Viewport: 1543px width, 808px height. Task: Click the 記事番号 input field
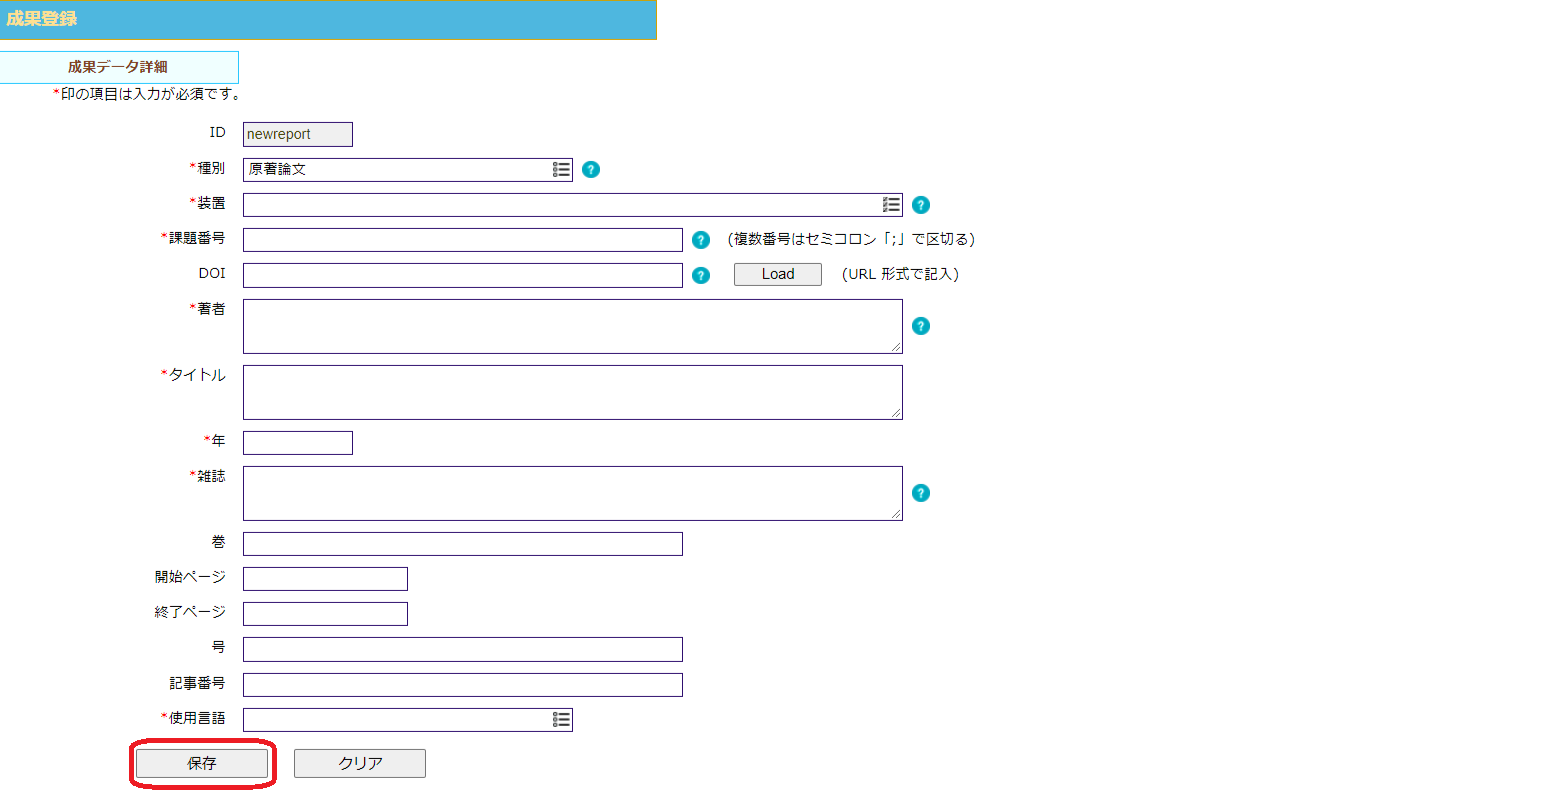(x=462, y=685)
